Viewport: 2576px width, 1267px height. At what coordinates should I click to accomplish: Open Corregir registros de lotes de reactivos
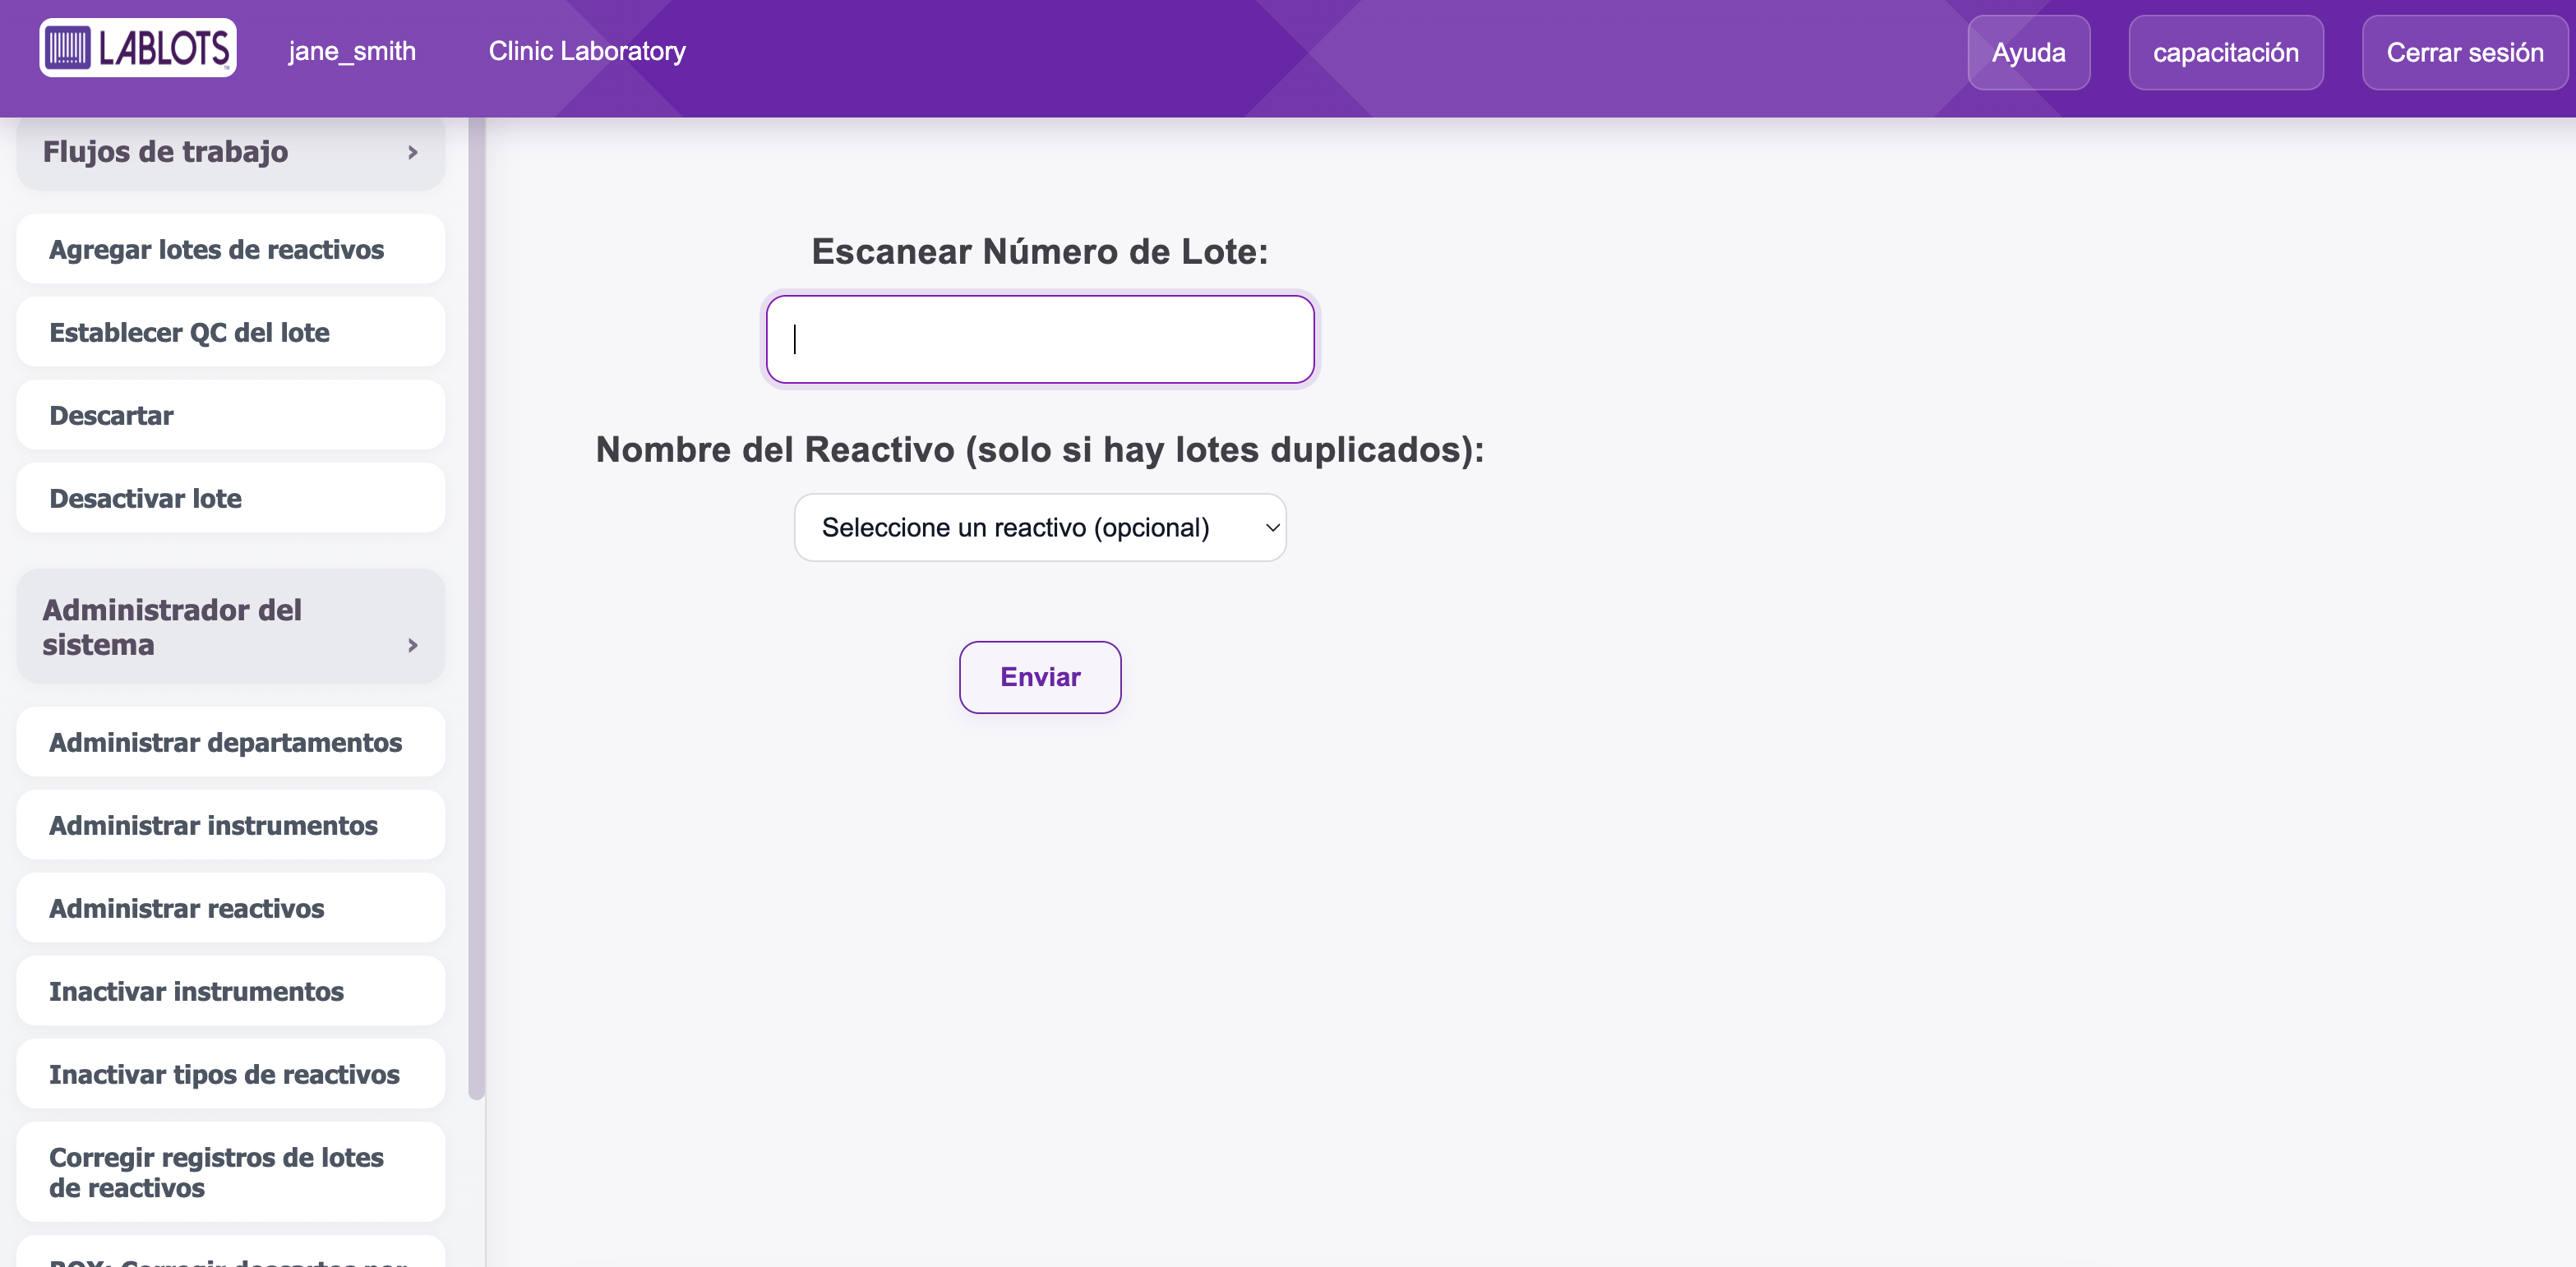(x=230, y=1172)
